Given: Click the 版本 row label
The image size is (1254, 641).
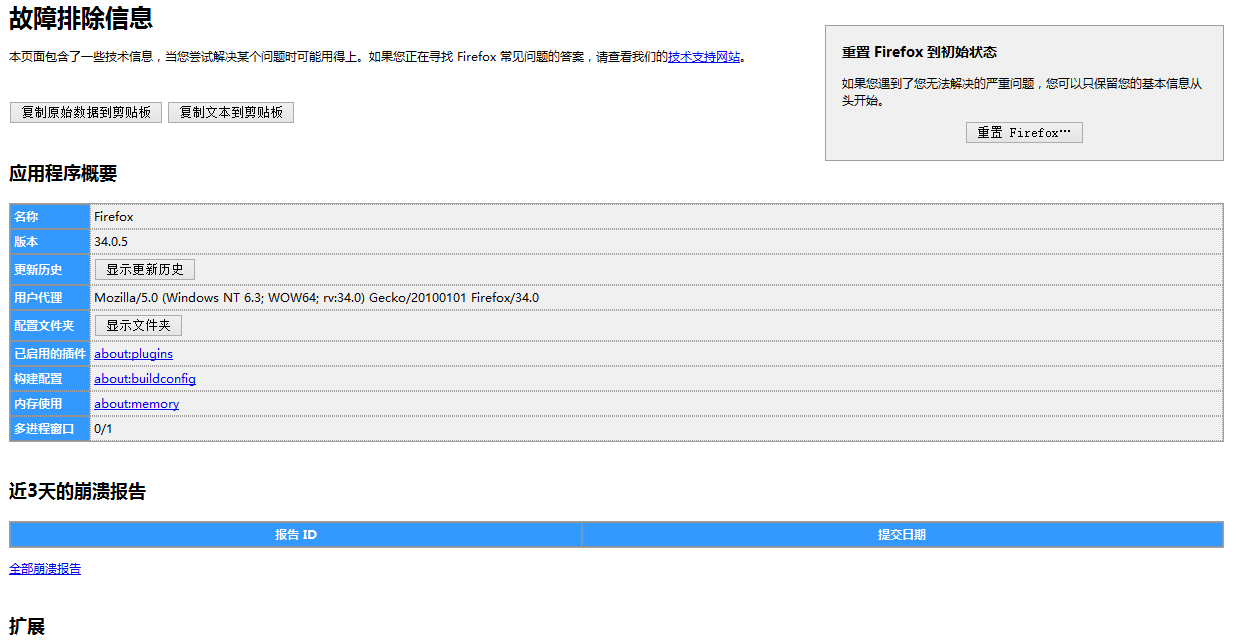Looking at the screenshot, I should pos(50,242).
